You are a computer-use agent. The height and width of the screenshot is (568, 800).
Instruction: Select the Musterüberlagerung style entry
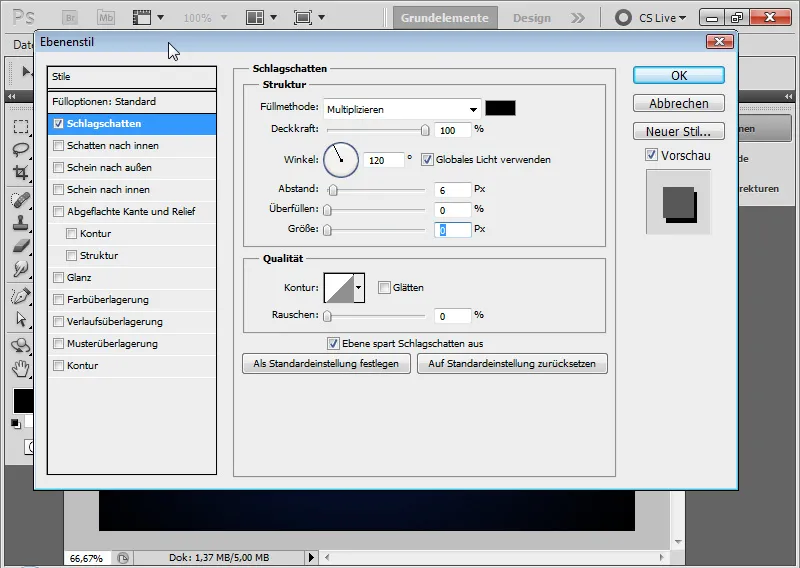(132, 343)
